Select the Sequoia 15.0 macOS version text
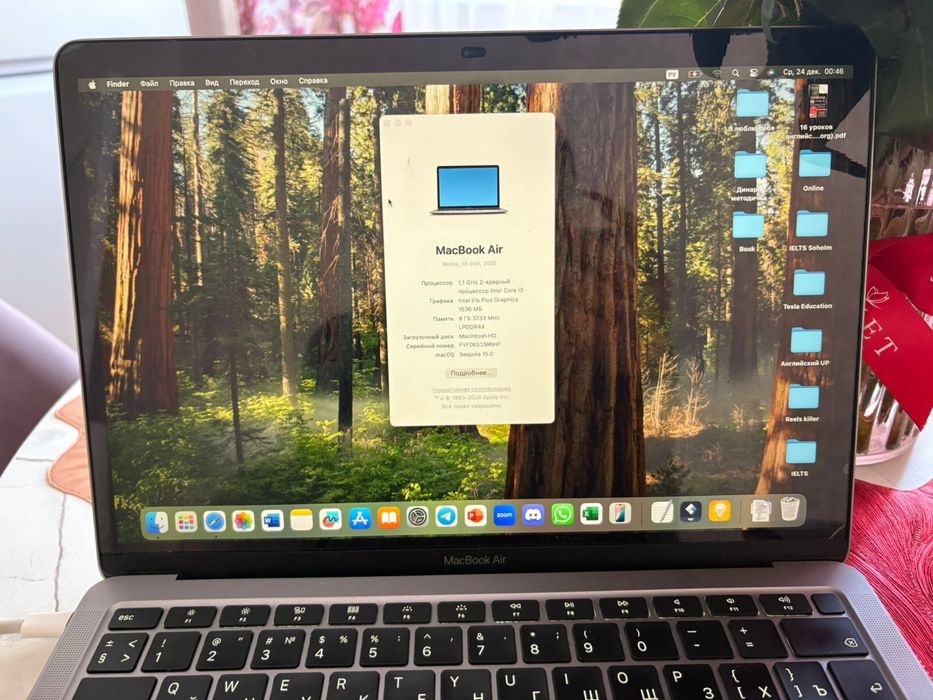Screen dimensions: 933x700 pyautogui.click(x=475, y=354)
